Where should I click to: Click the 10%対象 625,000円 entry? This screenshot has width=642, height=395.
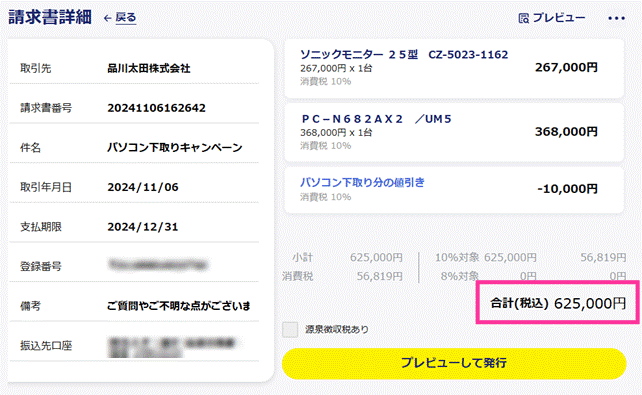(x=486, y=257)
